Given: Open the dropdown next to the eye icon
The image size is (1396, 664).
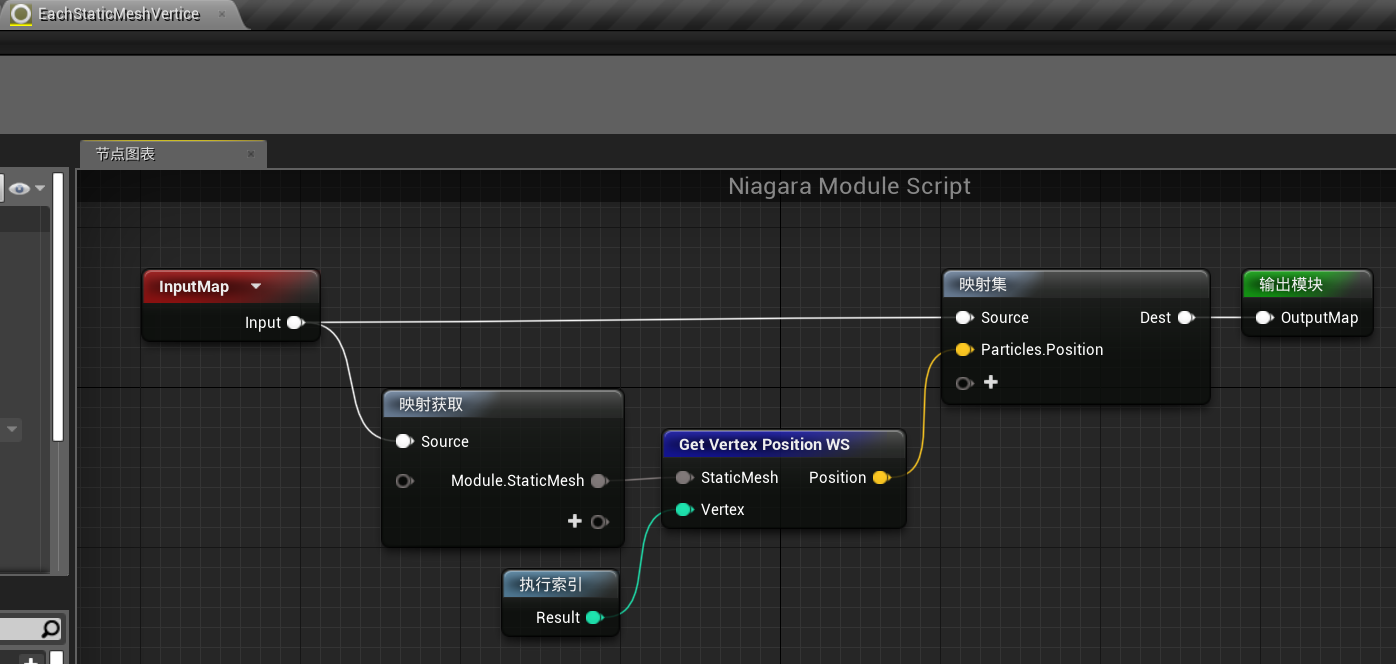Looking at the screenshot, I should [39, 187].
